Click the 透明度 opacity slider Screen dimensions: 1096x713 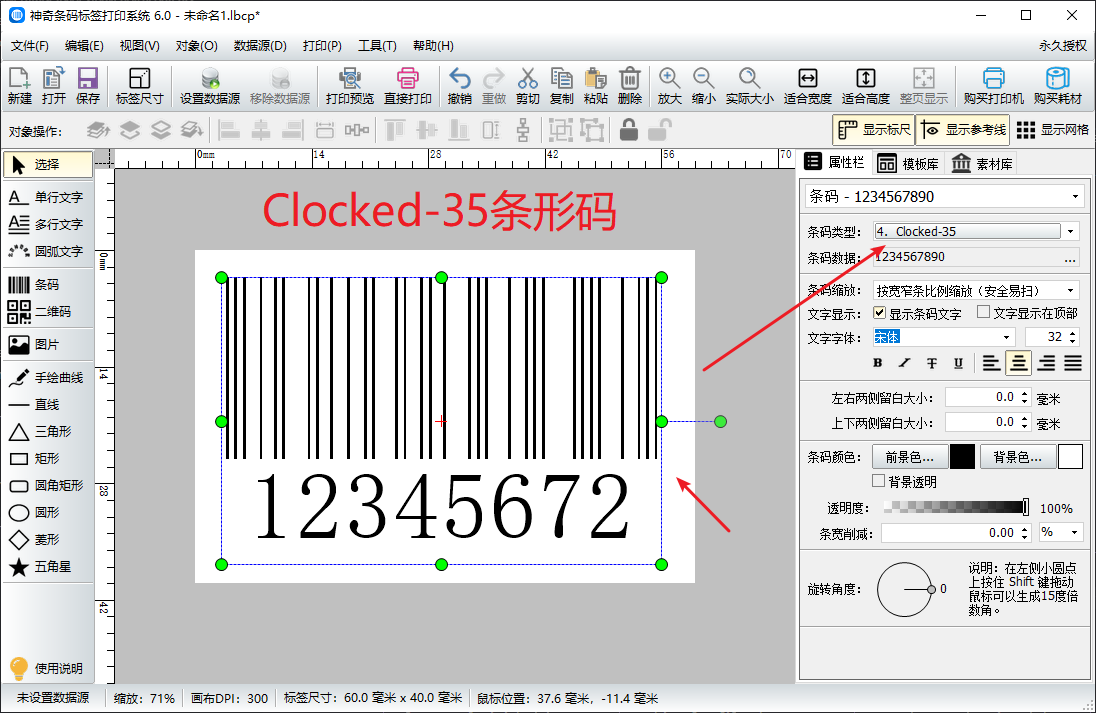[x=956, y=507]
